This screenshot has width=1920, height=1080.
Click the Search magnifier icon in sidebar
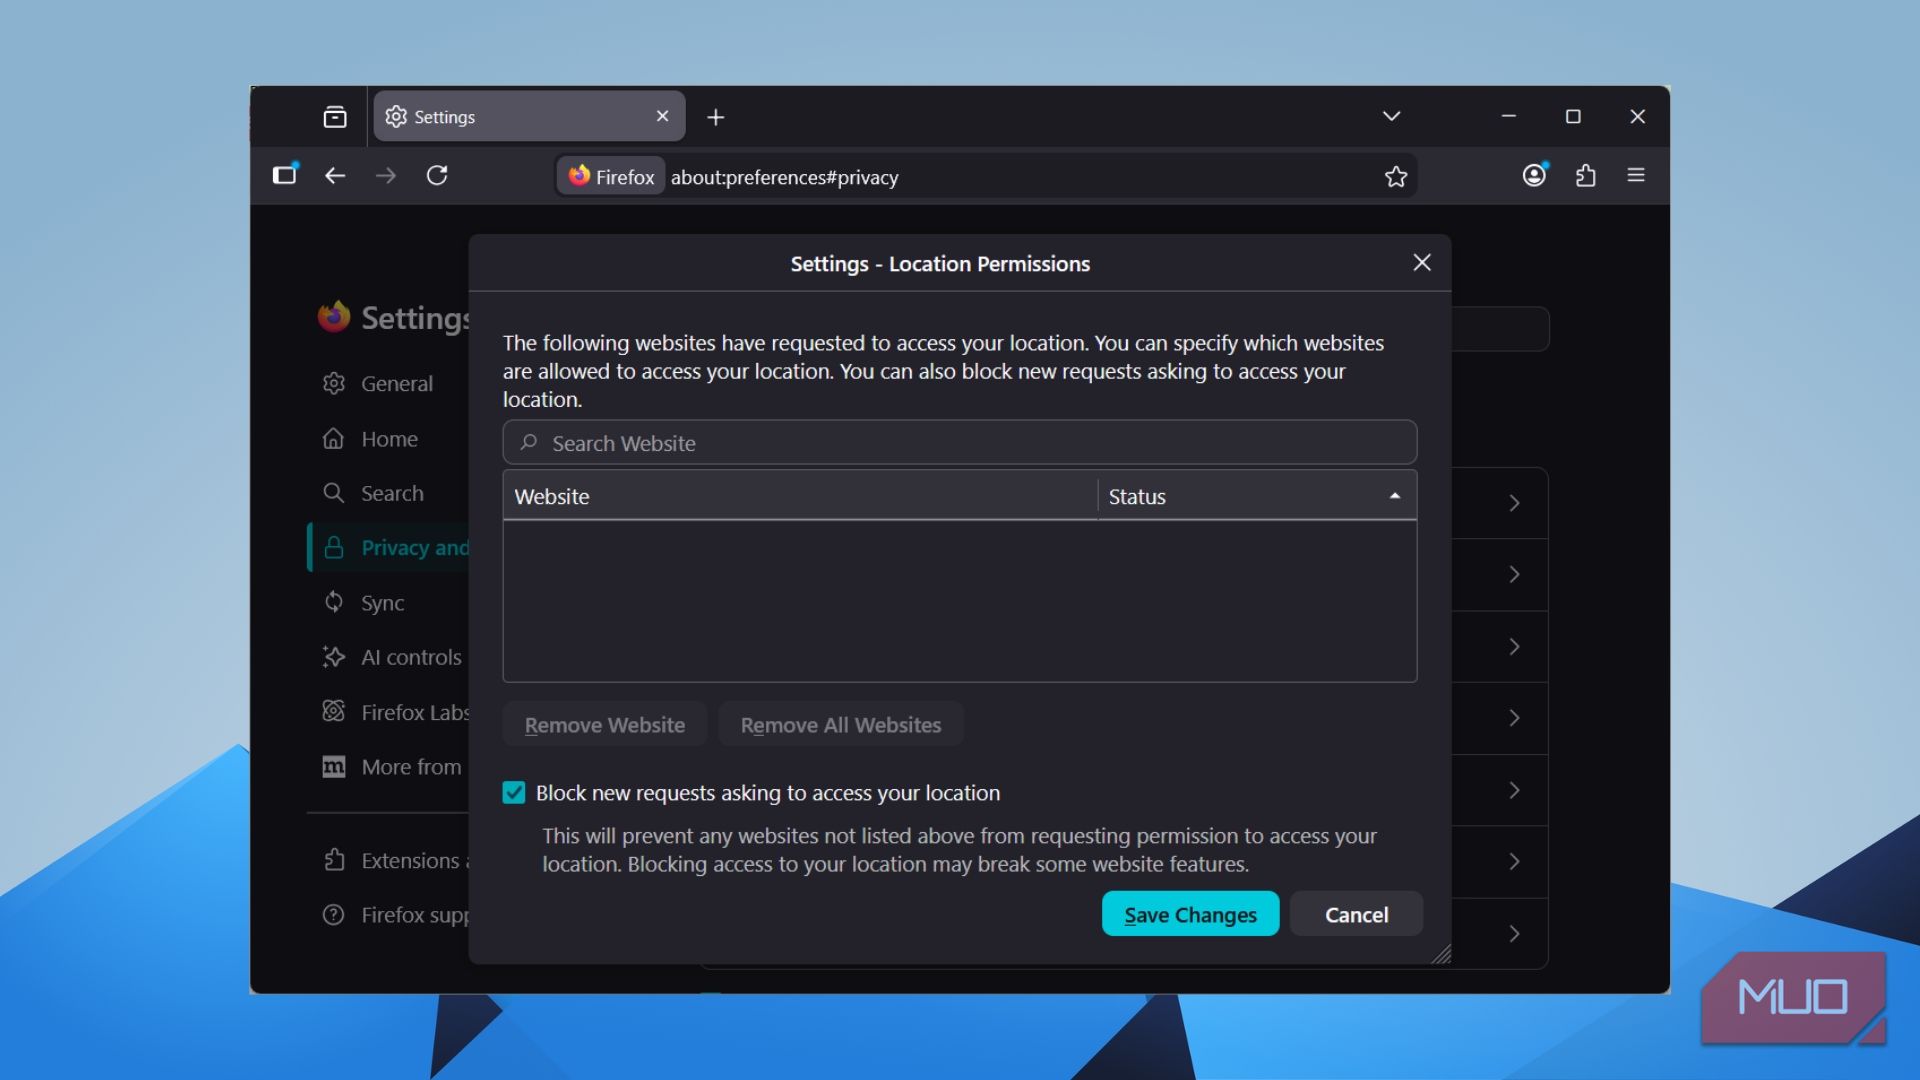(334, 493)
